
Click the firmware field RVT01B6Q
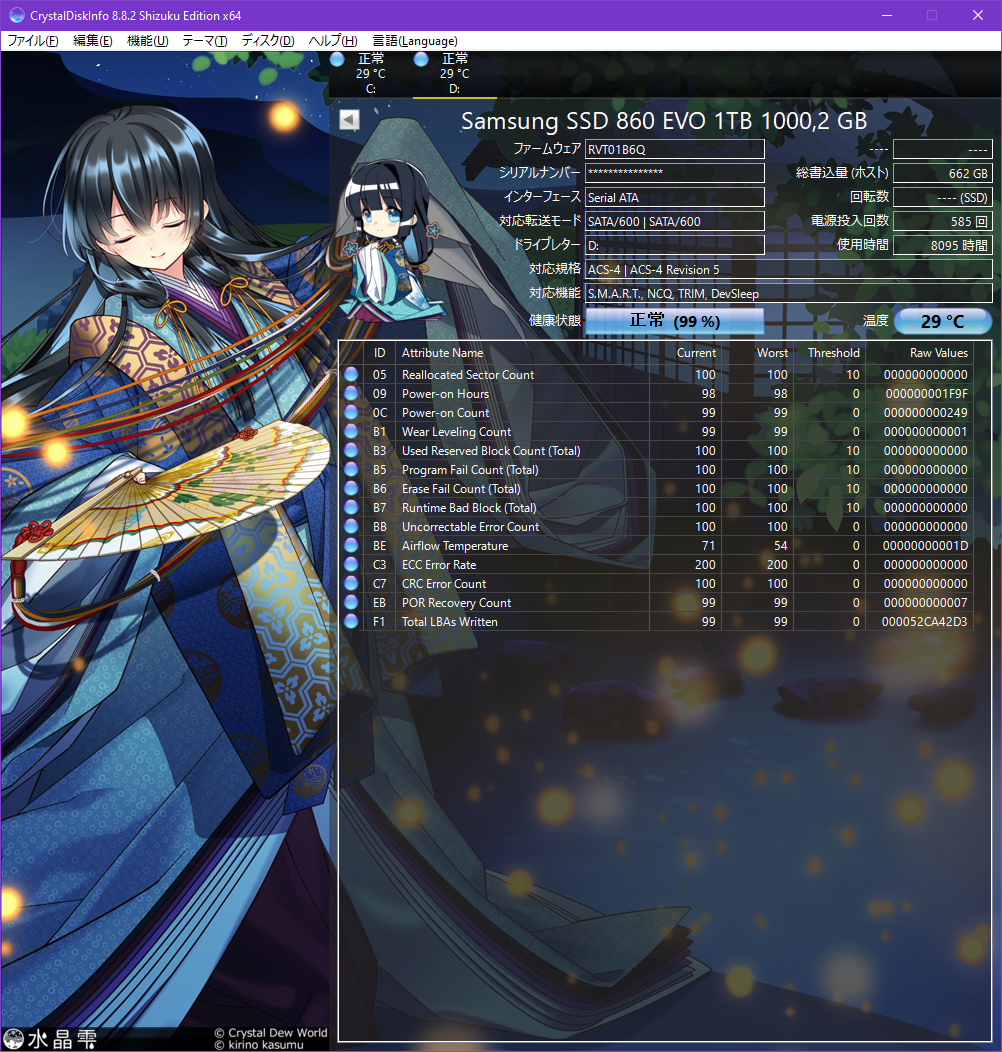674,149
